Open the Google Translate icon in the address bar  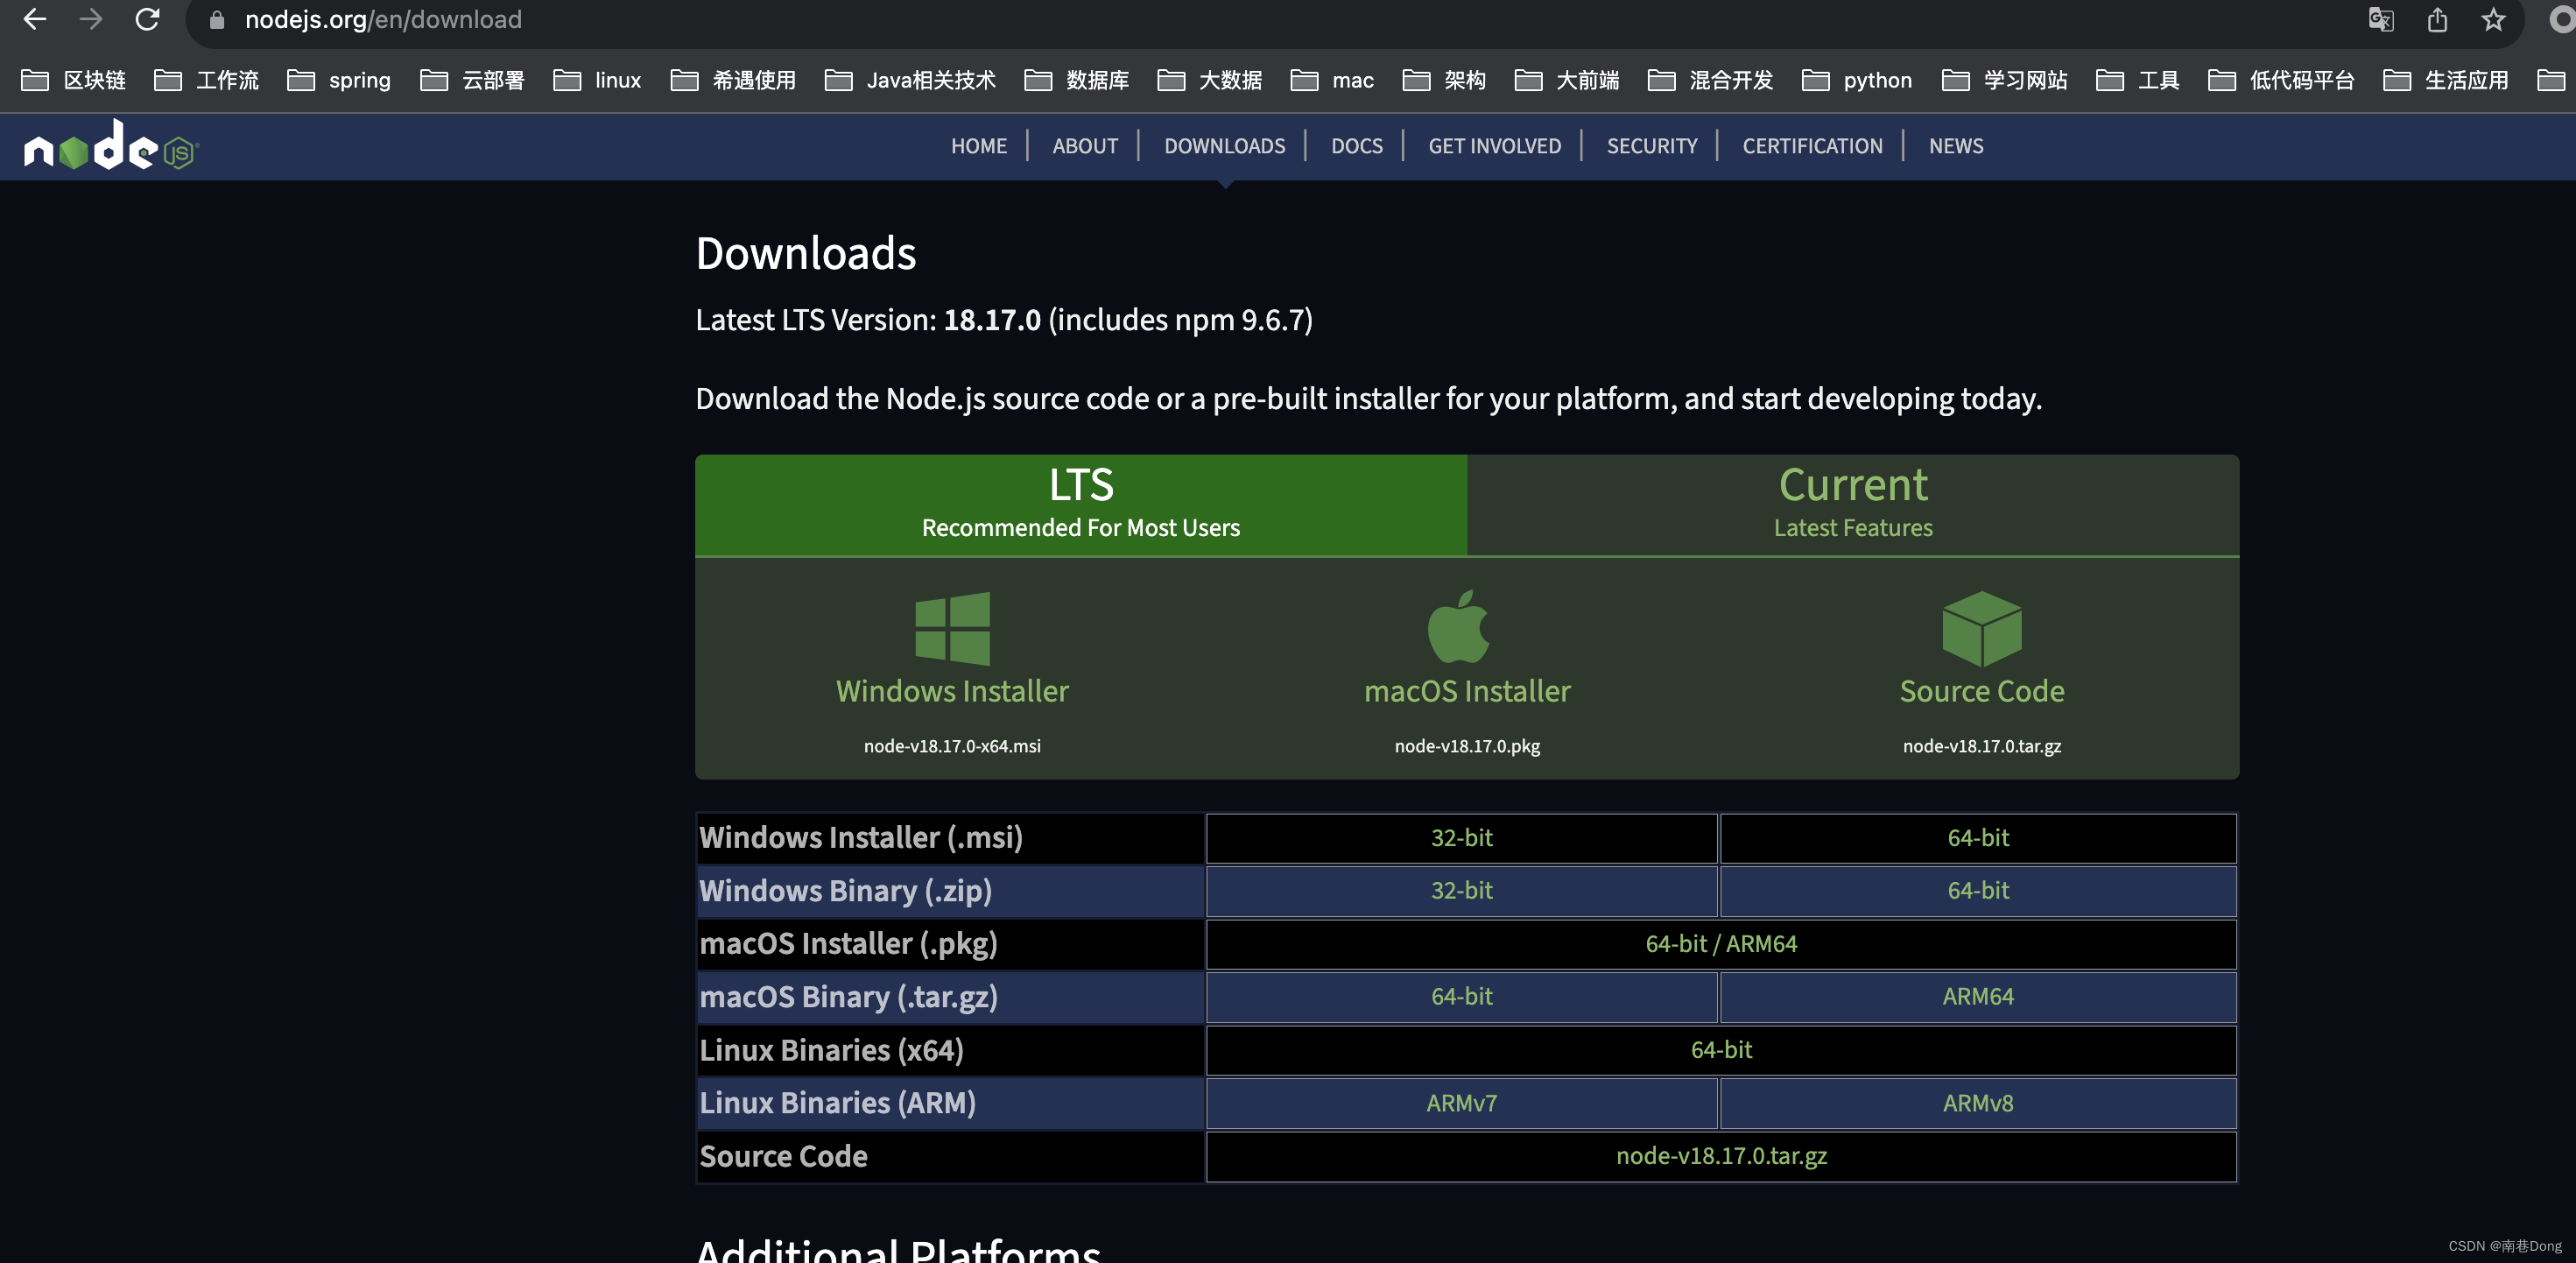[x=2381, y=19]
